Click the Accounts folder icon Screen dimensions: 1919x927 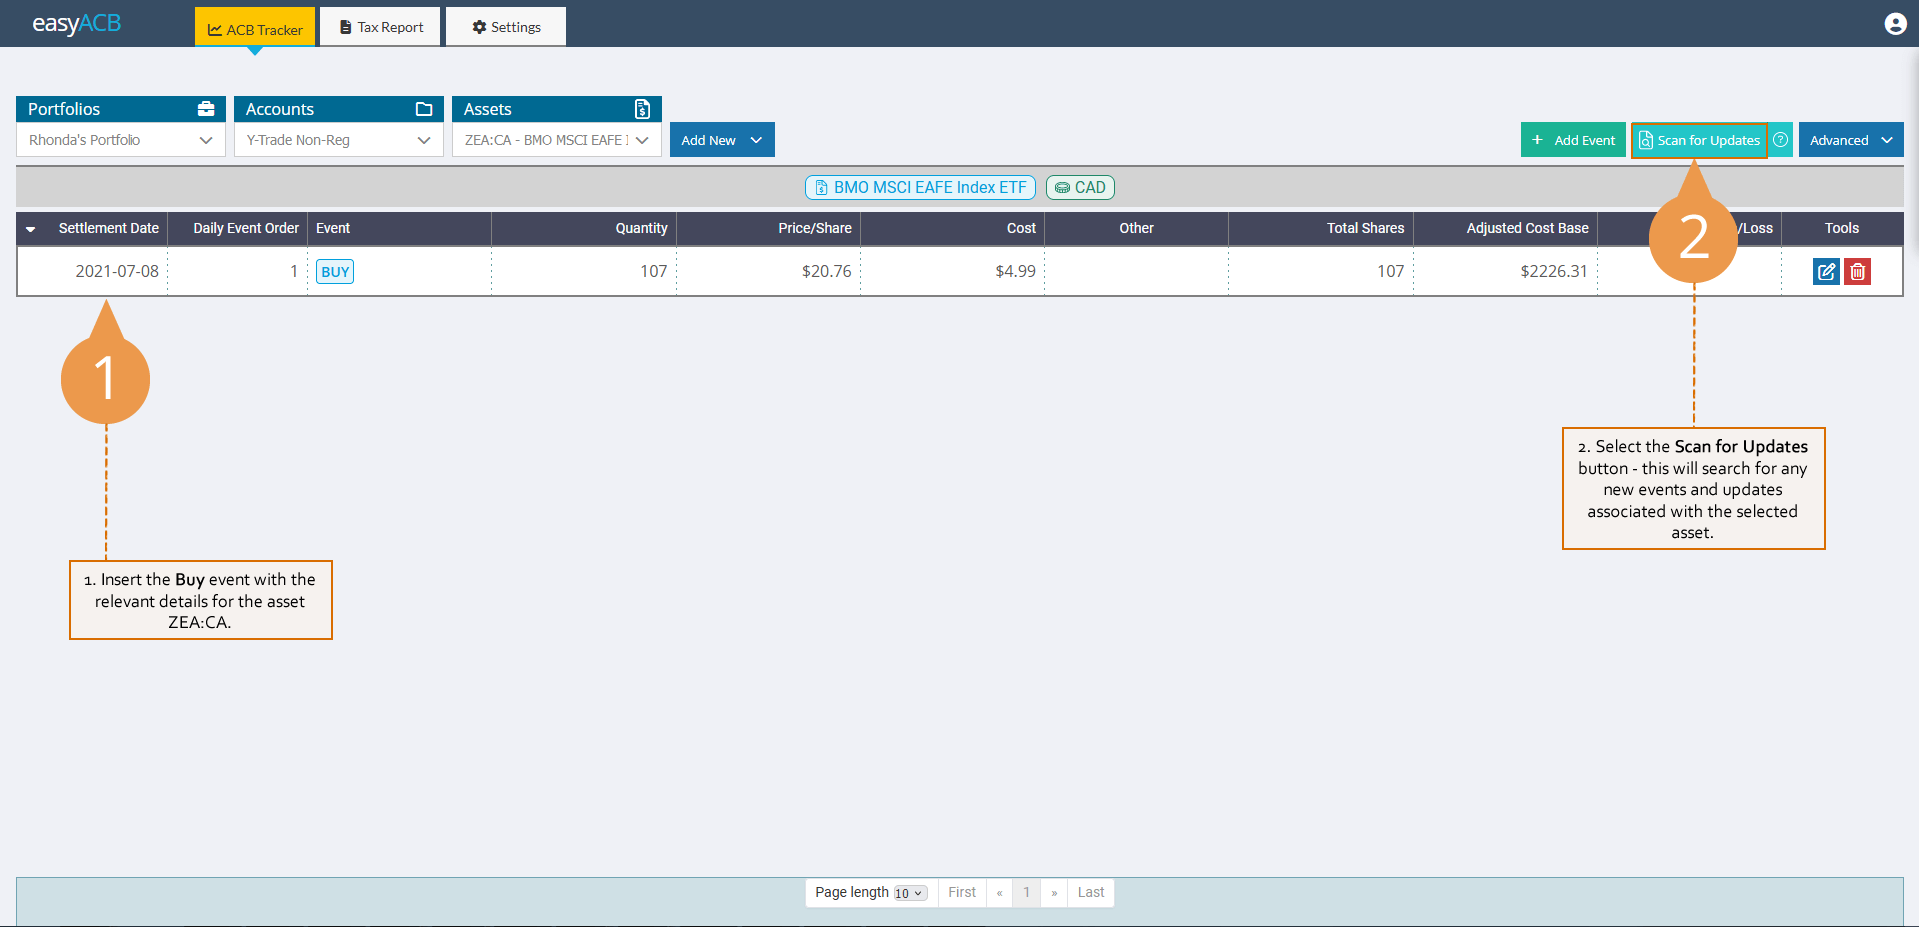click(x=424, y=108)
